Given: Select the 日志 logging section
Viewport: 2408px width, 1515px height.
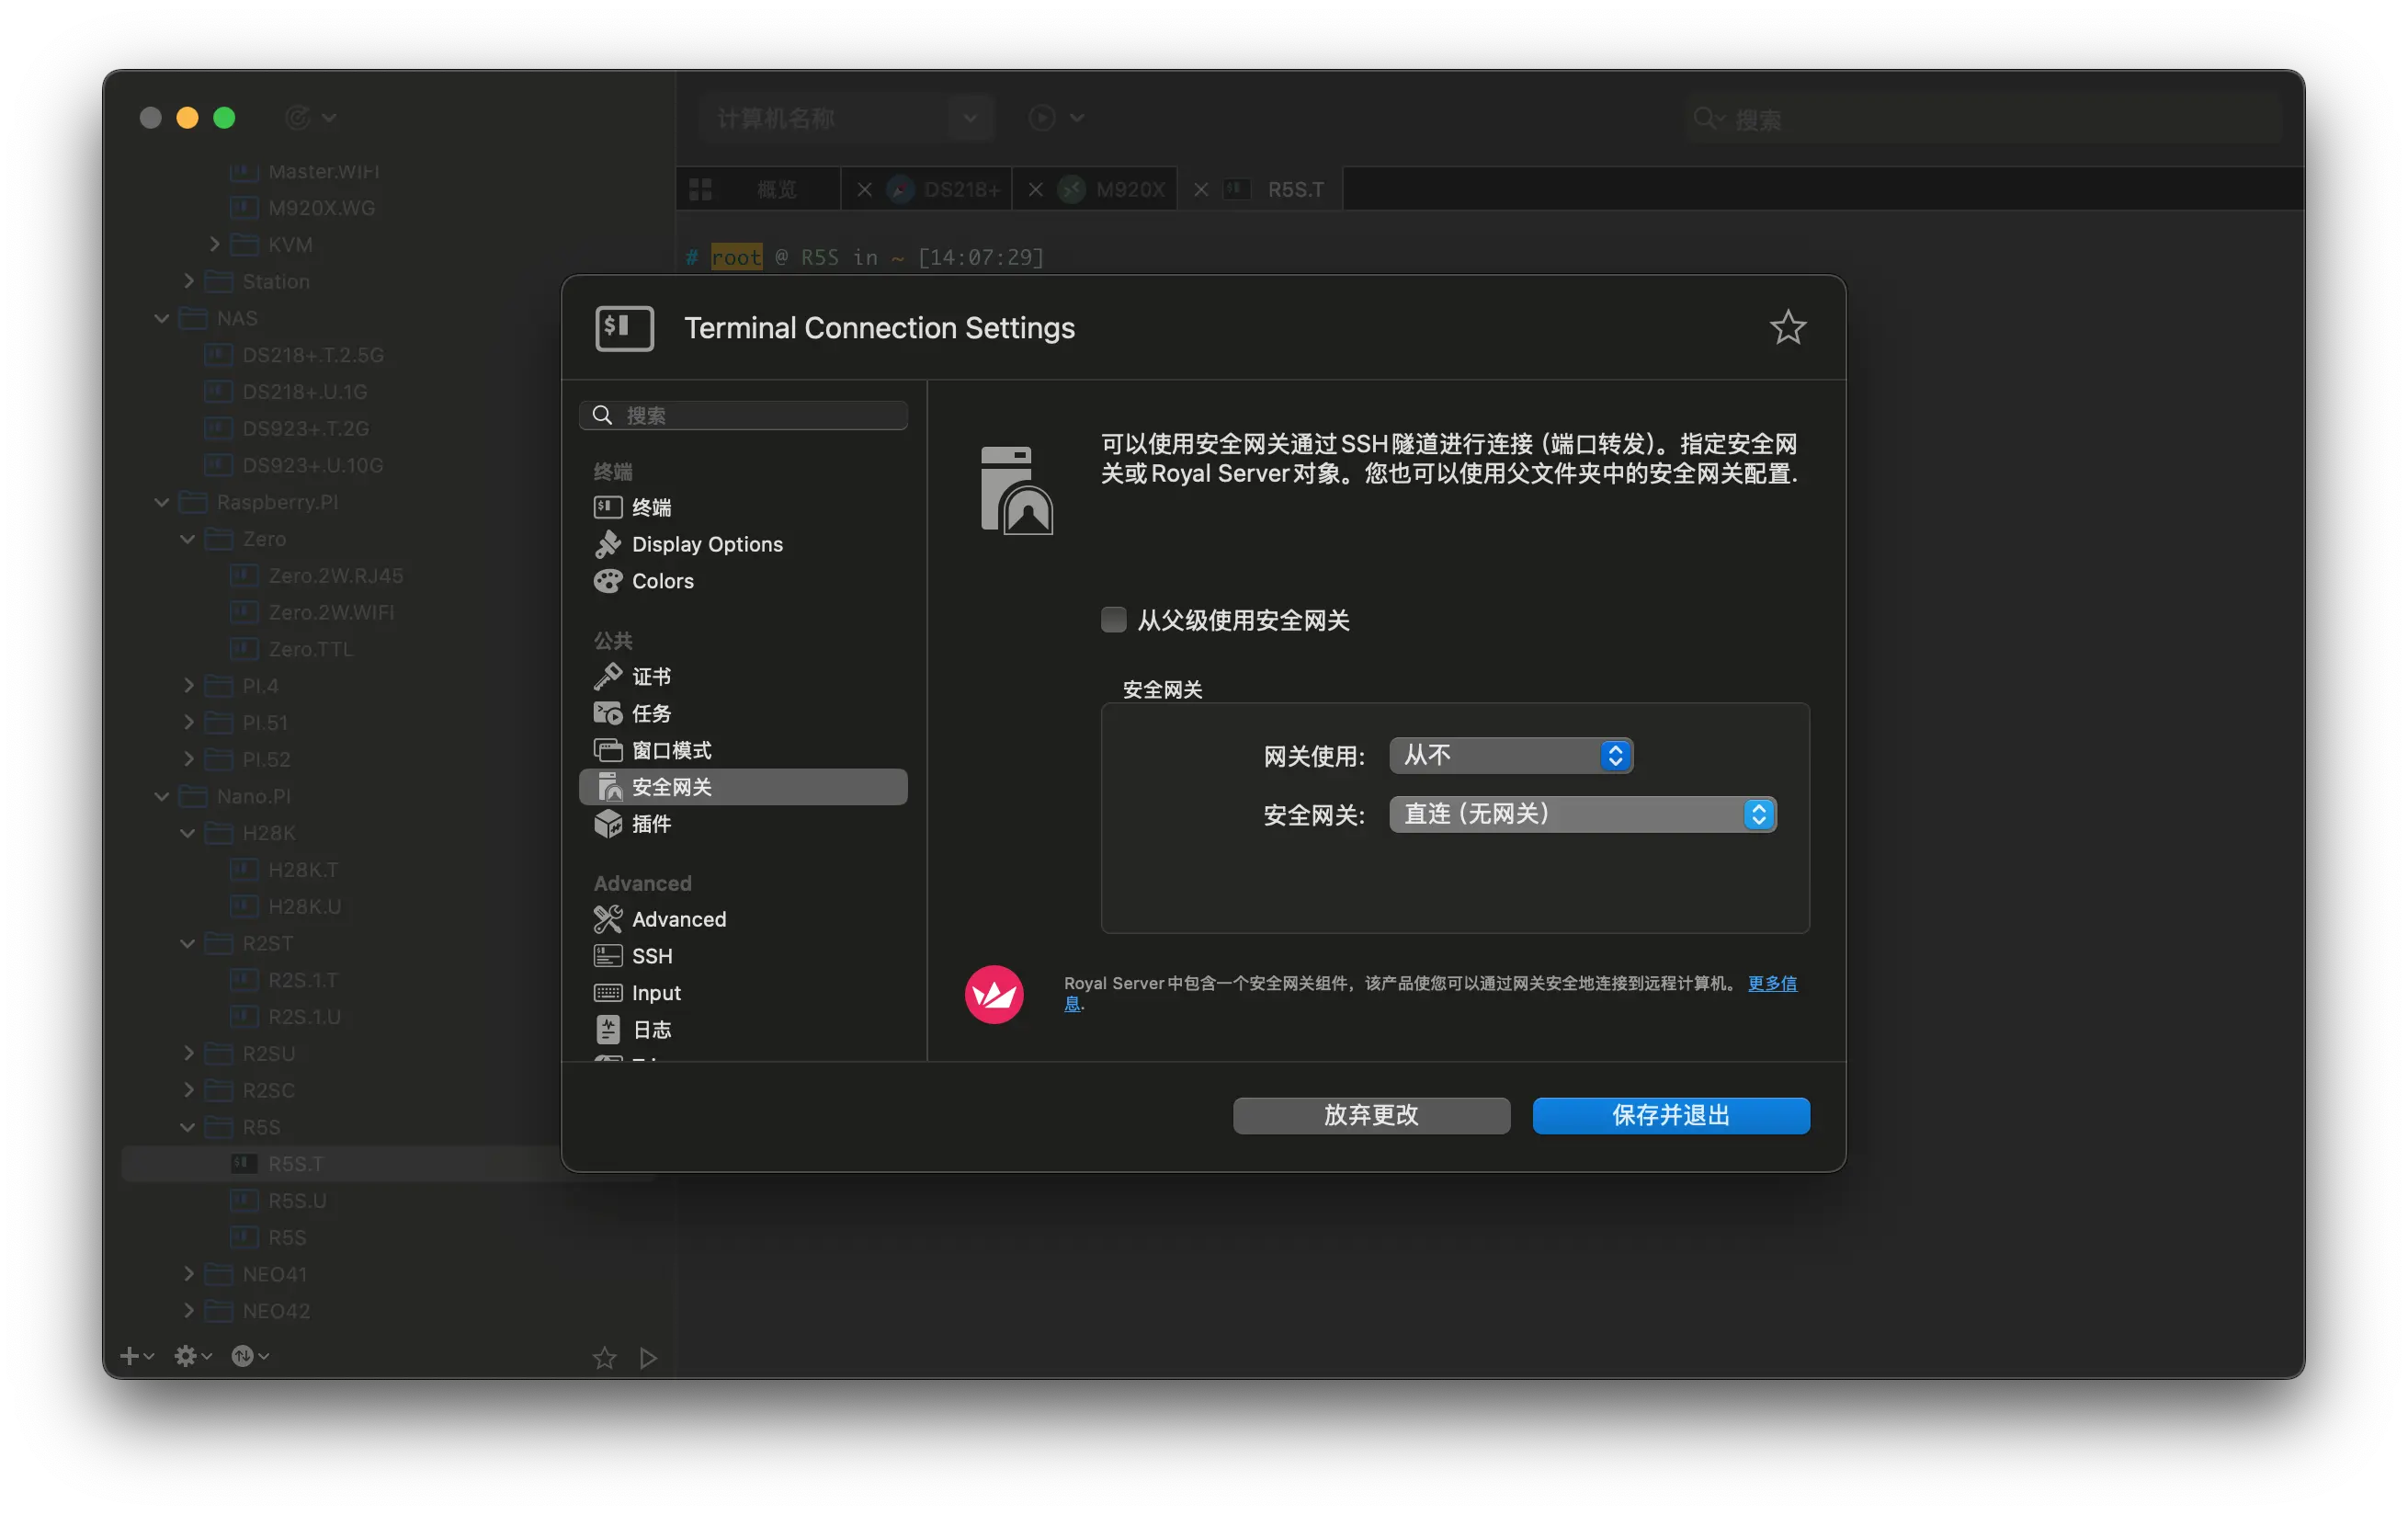Looking at the screenshot, I should [651, 1030].
